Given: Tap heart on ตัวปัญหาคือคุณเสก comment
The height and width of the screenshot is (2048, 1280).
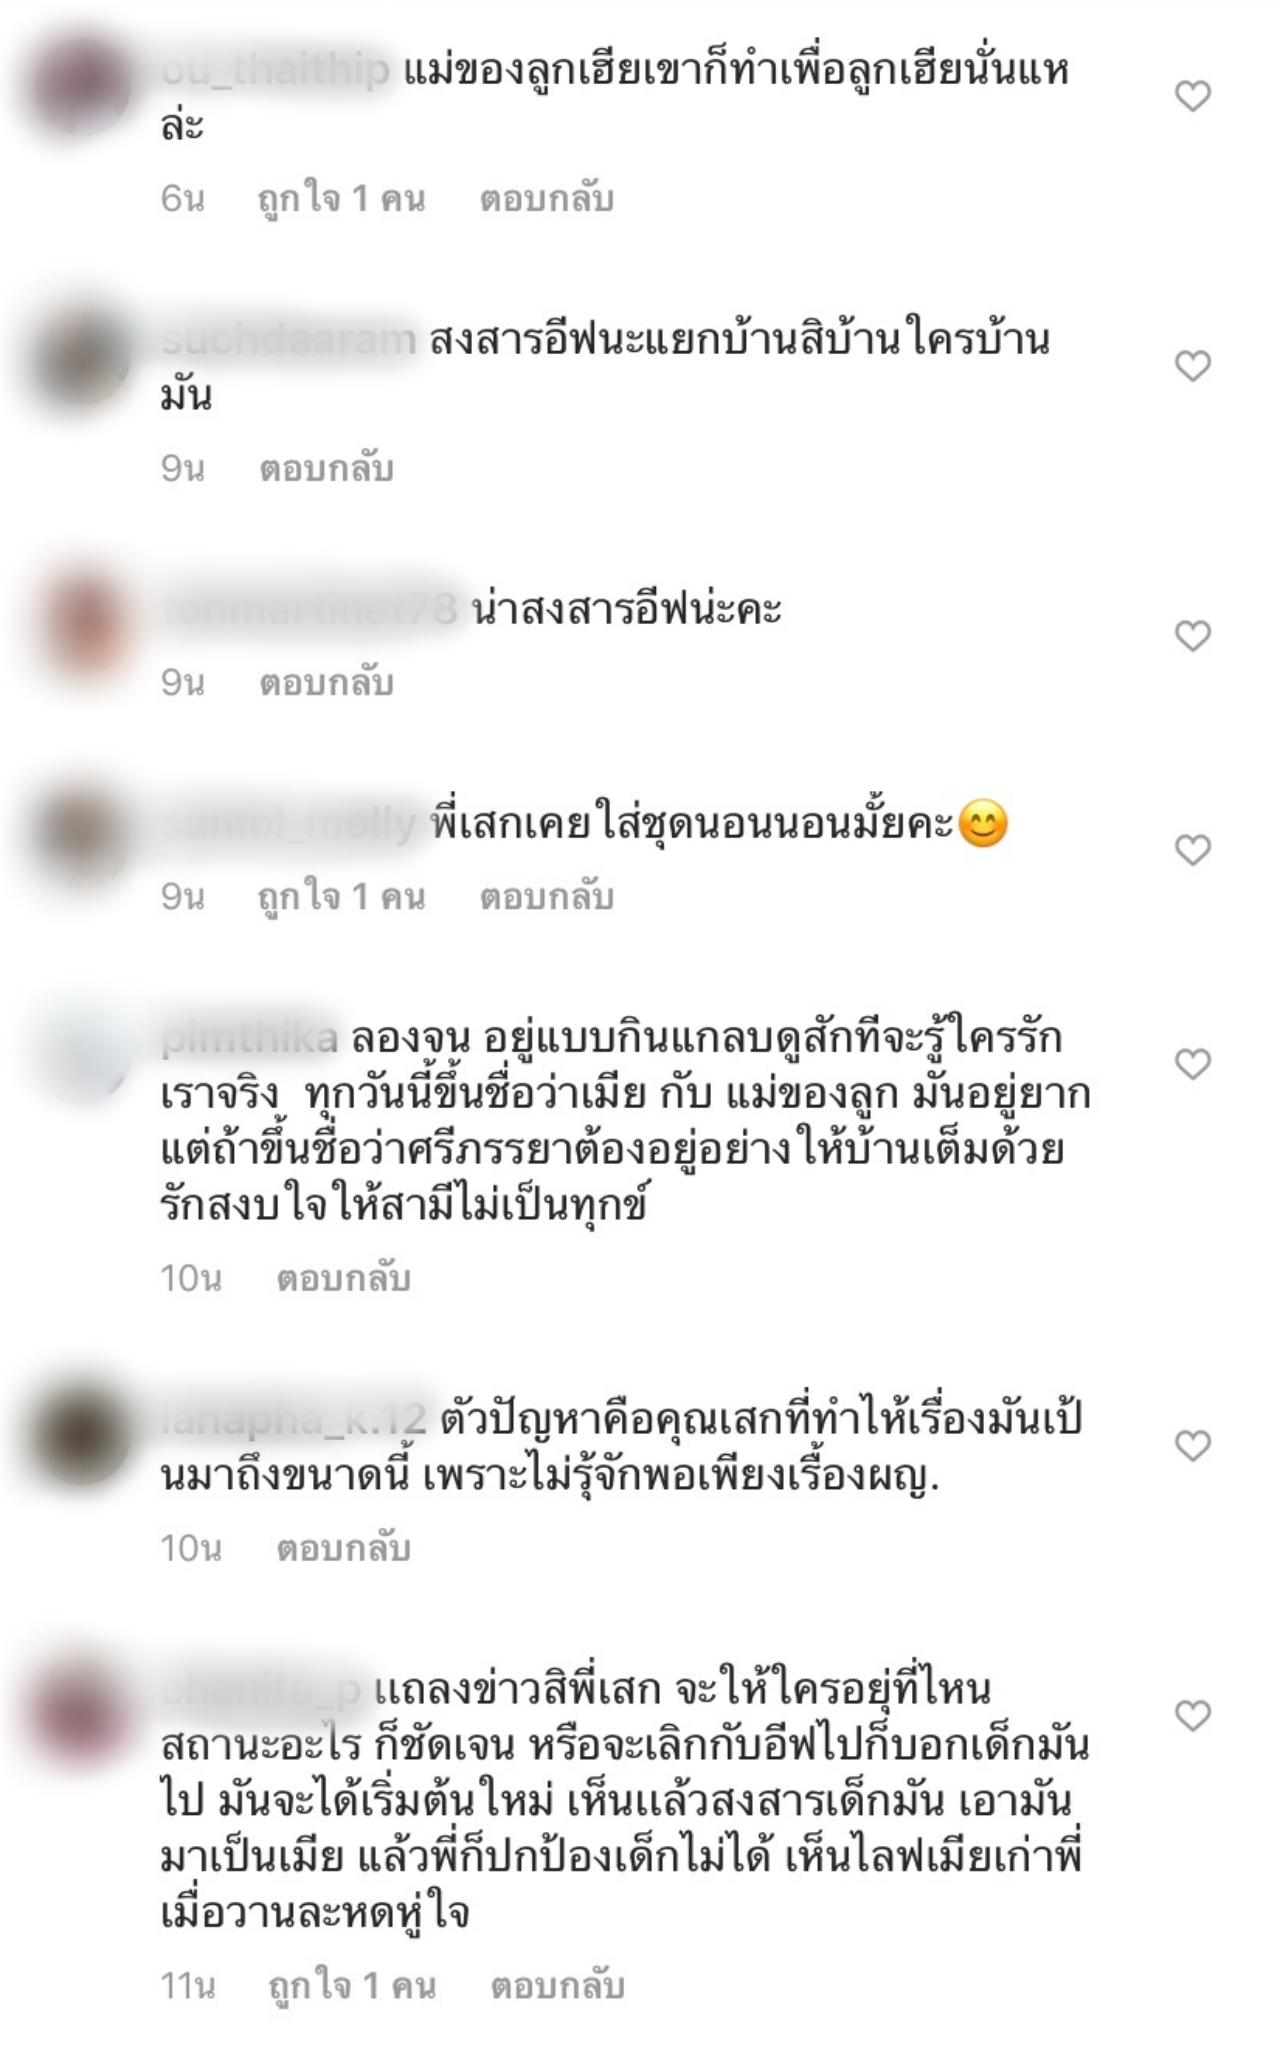Looking at the screenshot, I should point(1192,1446).
